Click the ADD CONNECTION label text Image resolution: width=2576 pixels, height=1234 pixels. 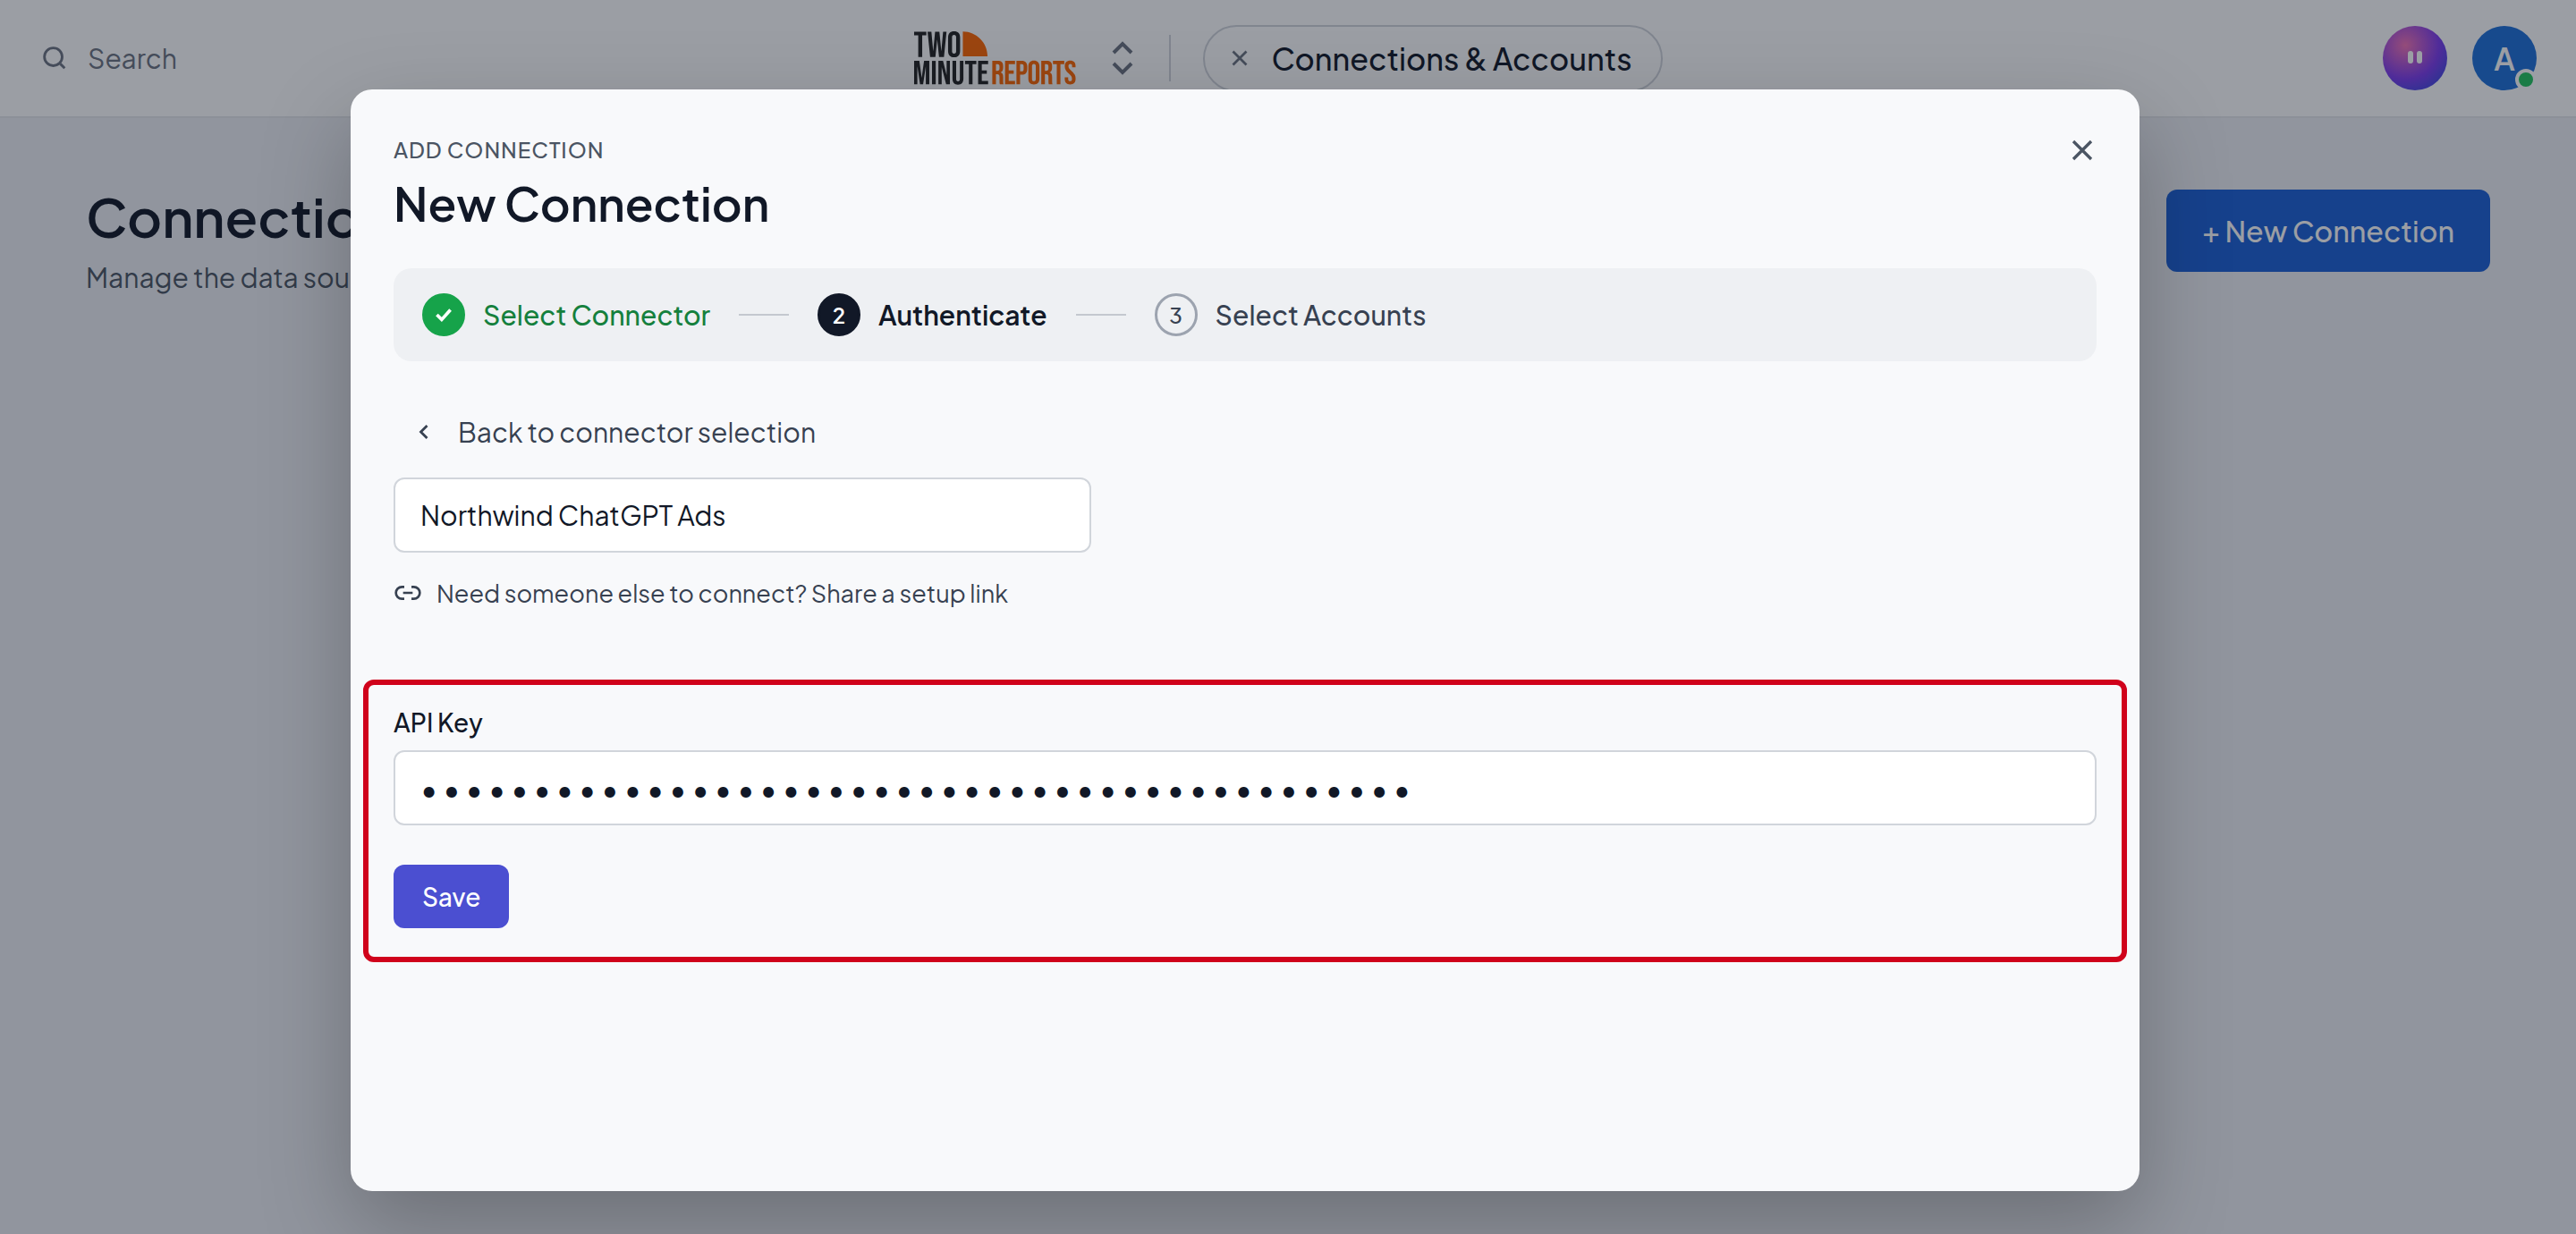pos(498,150)
